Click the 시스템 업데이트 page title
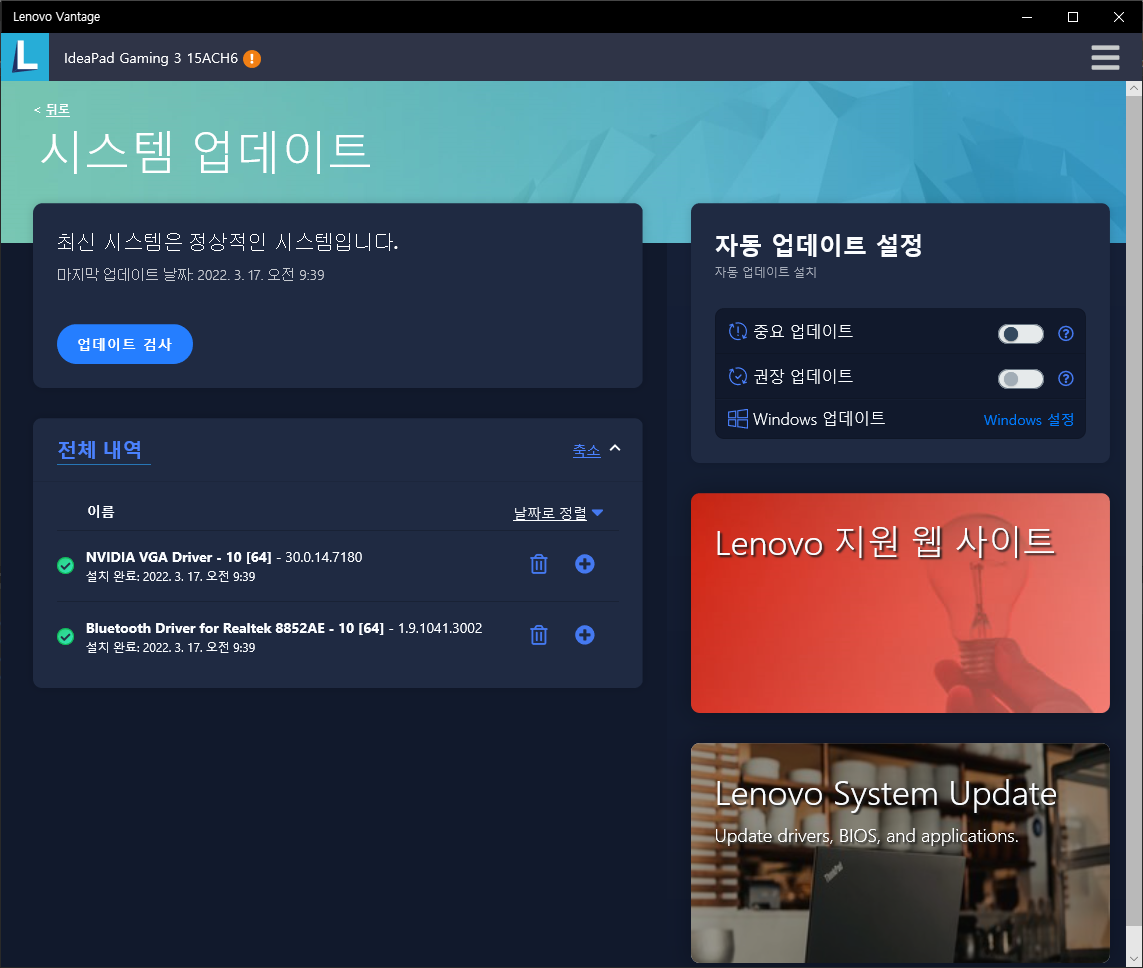This screenshot has width=1143, height=968. pos(205,152)
